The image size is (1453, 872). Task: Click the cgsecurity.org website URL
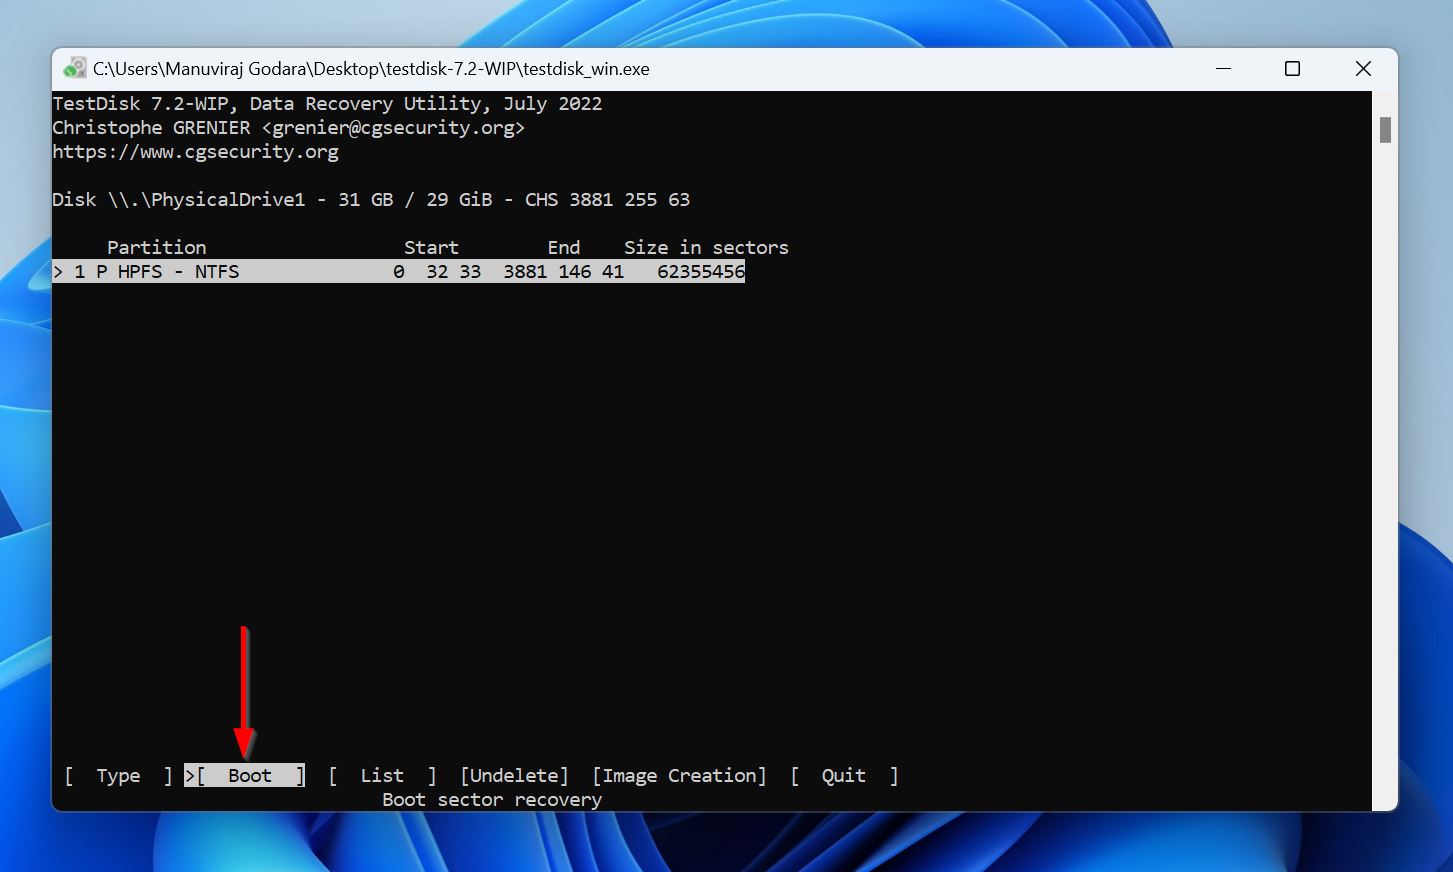click(196, 152)
